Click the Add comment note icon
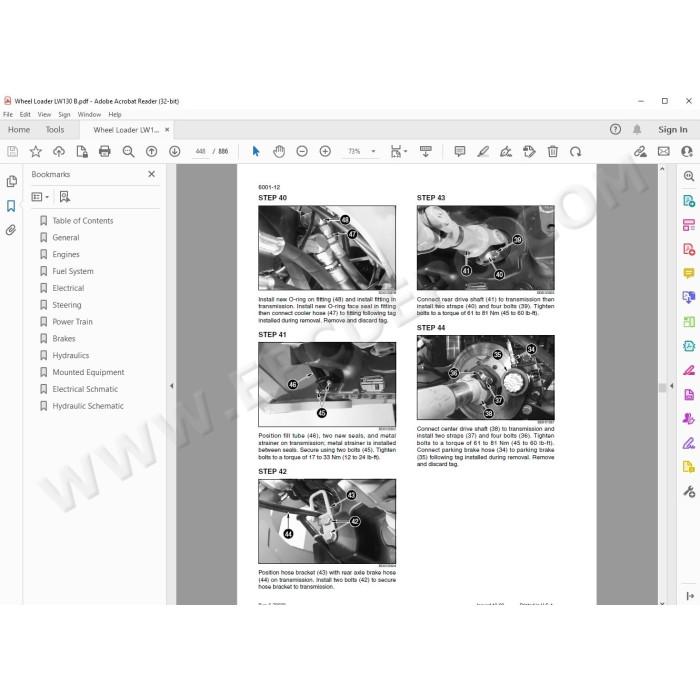Screen dimensions: 700x700 point(460,152)
